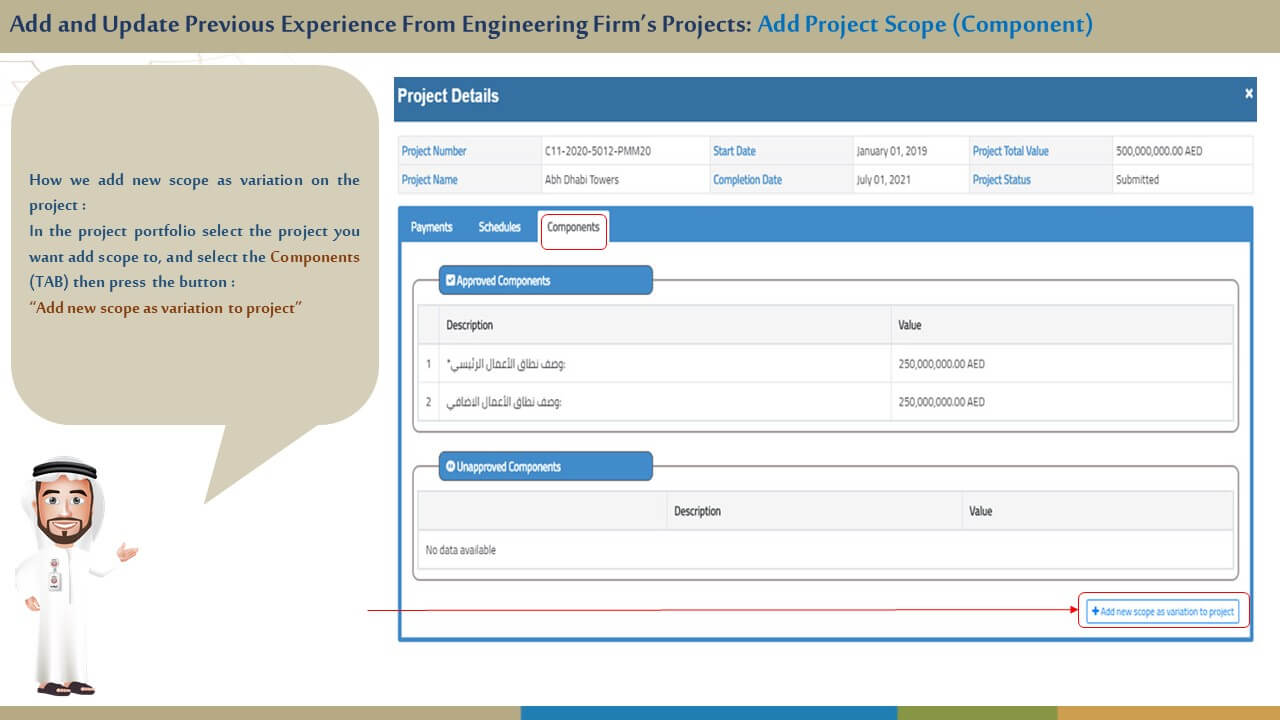This screenshot has width=1280, height=720.
Task: Open the Schedules tab
Action: tap(499, 227)
